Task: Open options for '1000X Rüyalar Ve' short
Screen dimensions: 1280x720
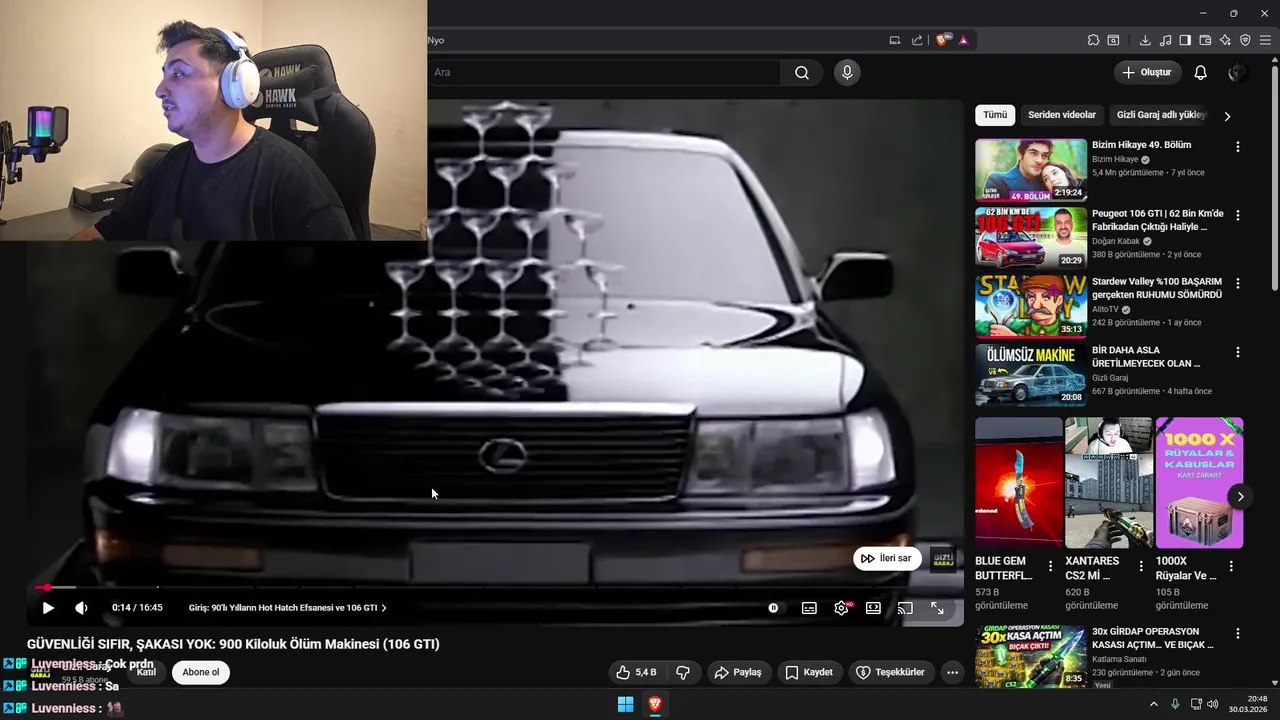Action: tap(1231, 566)
